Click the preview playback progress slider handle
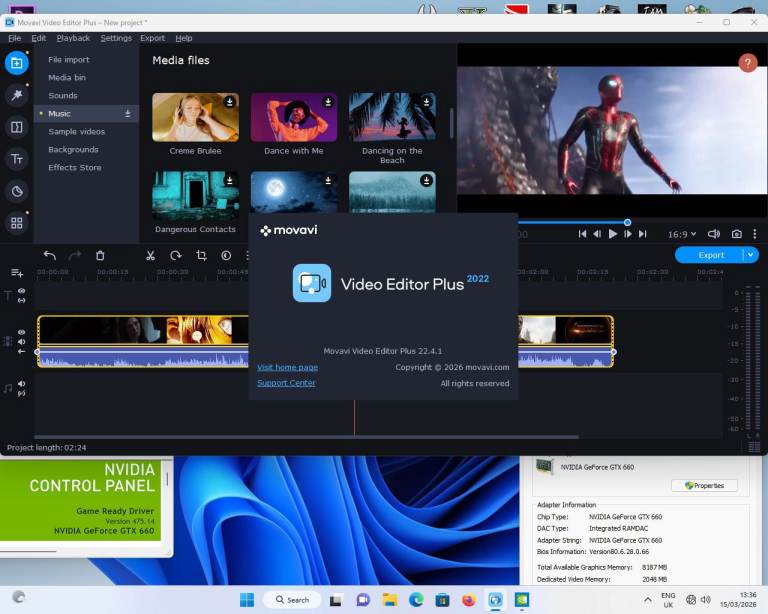 pyautogui.click(x=627, y=222)
